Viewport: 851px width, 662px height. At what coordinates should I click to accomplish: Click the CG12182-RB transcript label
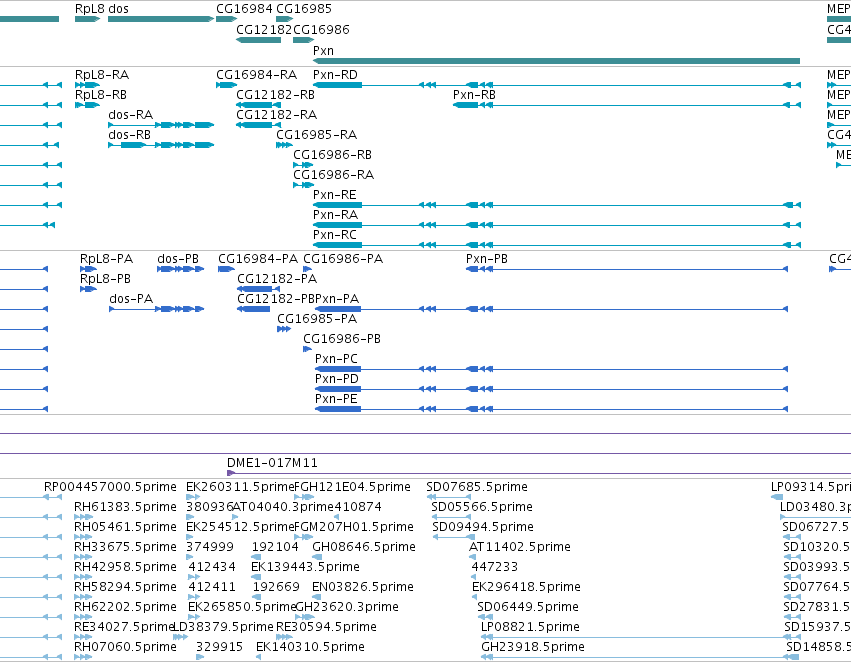[x=276, y=94]
